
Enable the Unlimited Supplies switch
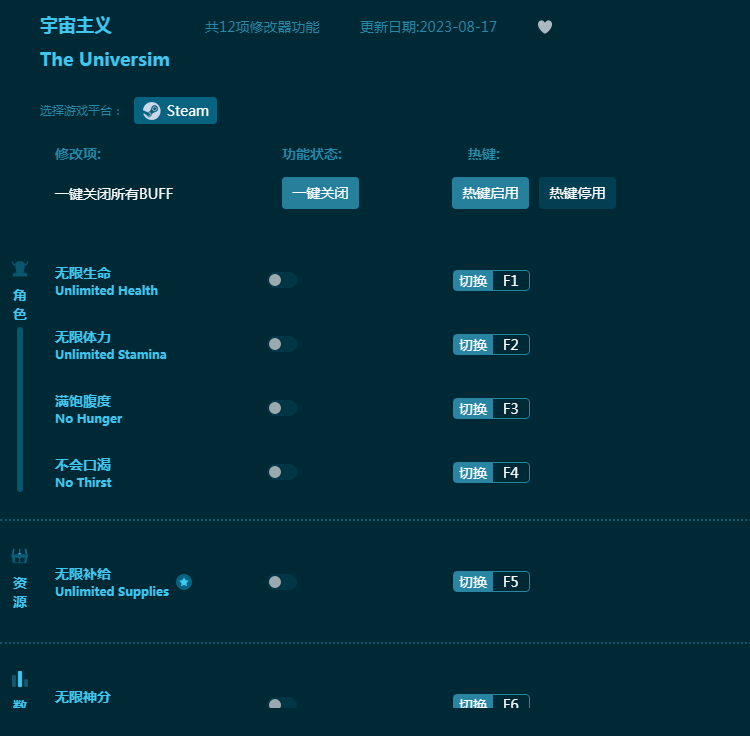[x=282, y=582]
